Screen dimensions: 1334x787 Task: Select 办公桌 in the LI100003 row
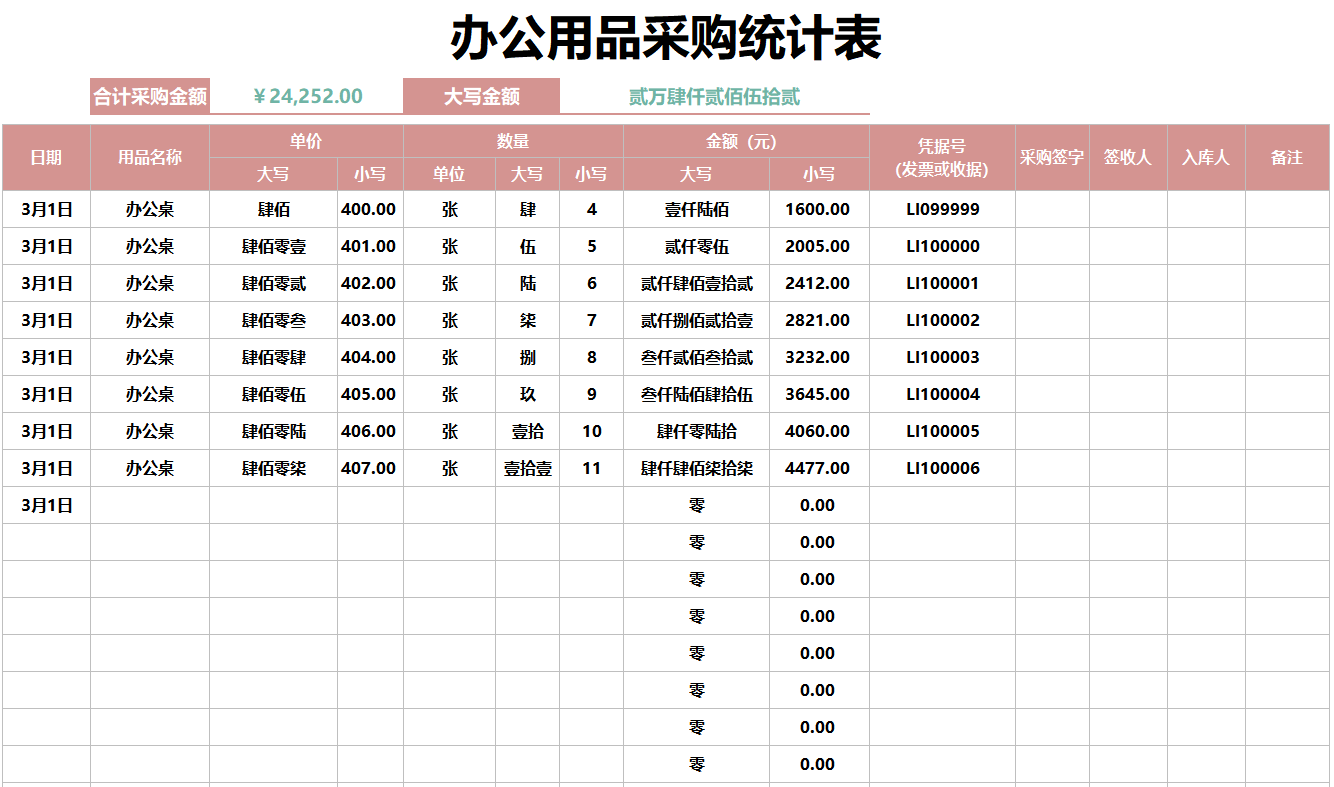(x=150, y=357)
